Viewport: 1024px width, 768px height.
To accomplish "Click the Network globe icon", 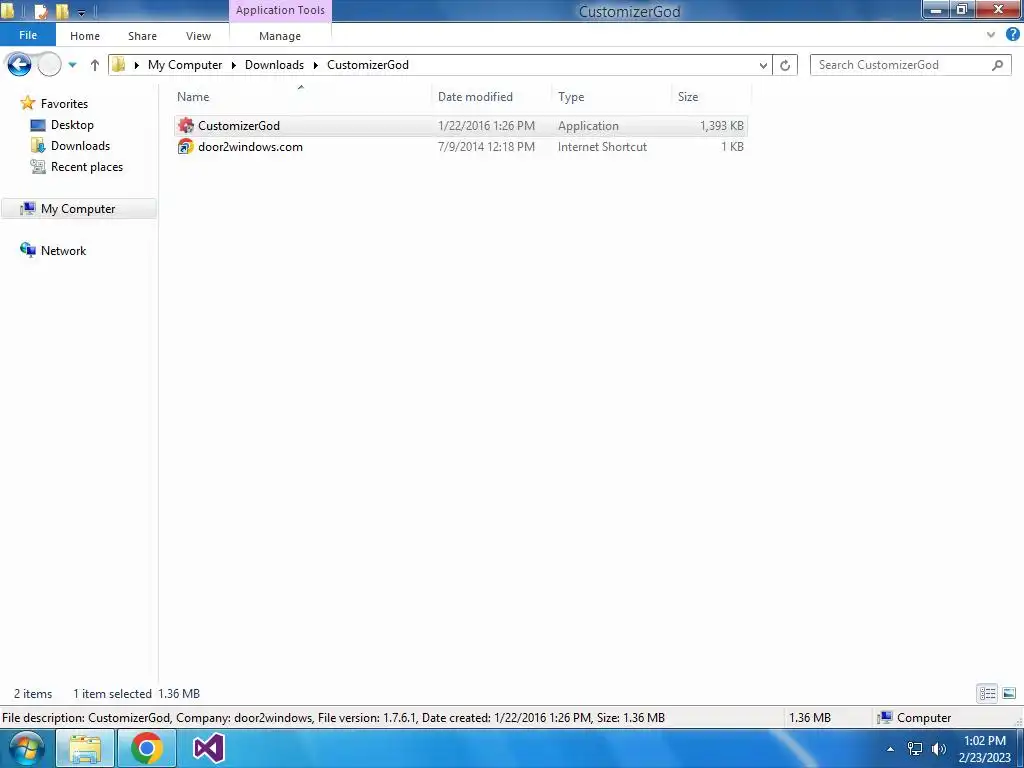I will coord(27,249).
